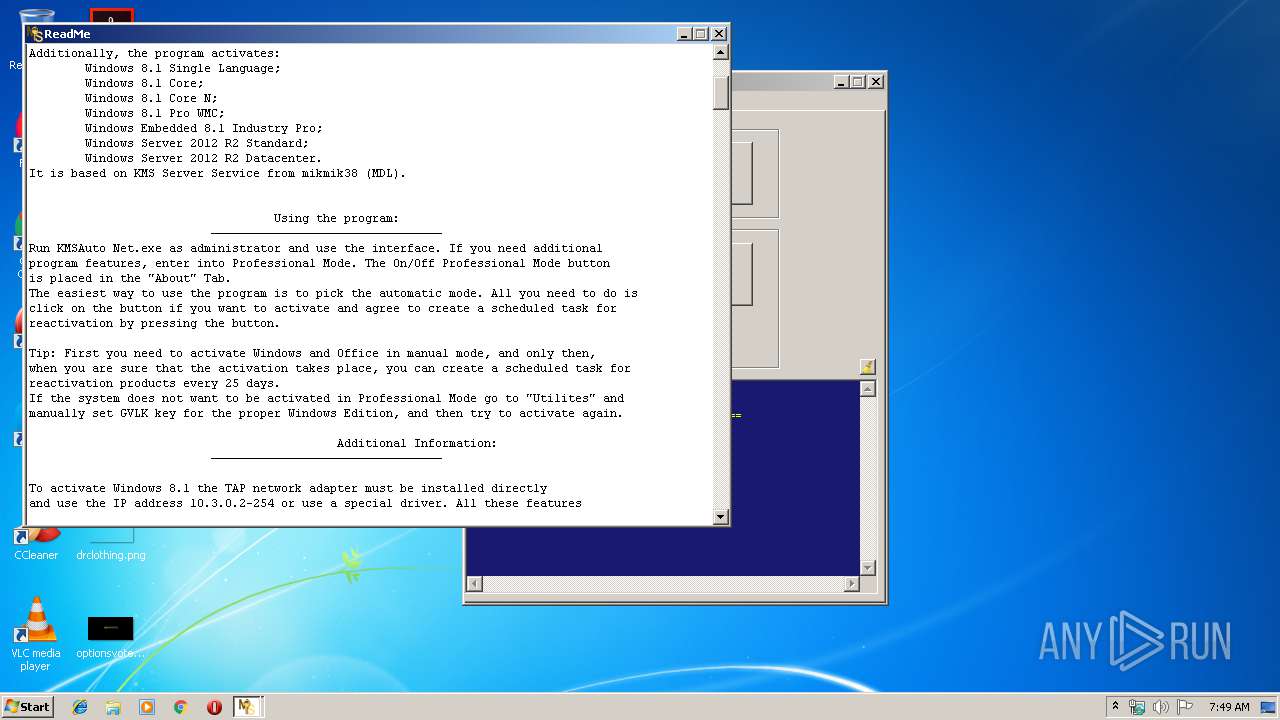Maximize the ReadMe window
Image resolution: width=1280 pixels, height=720 pixels.
coord(701,34)
